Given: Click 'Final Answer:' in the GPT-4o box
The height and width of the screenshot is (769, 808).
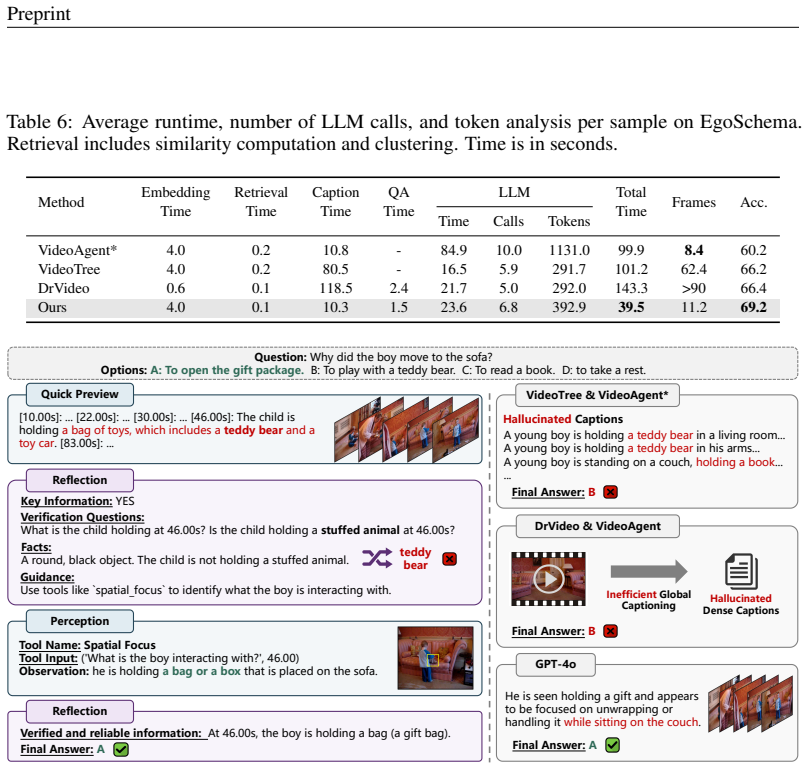Looking at the screenshot, I should [x=549, y=745].
